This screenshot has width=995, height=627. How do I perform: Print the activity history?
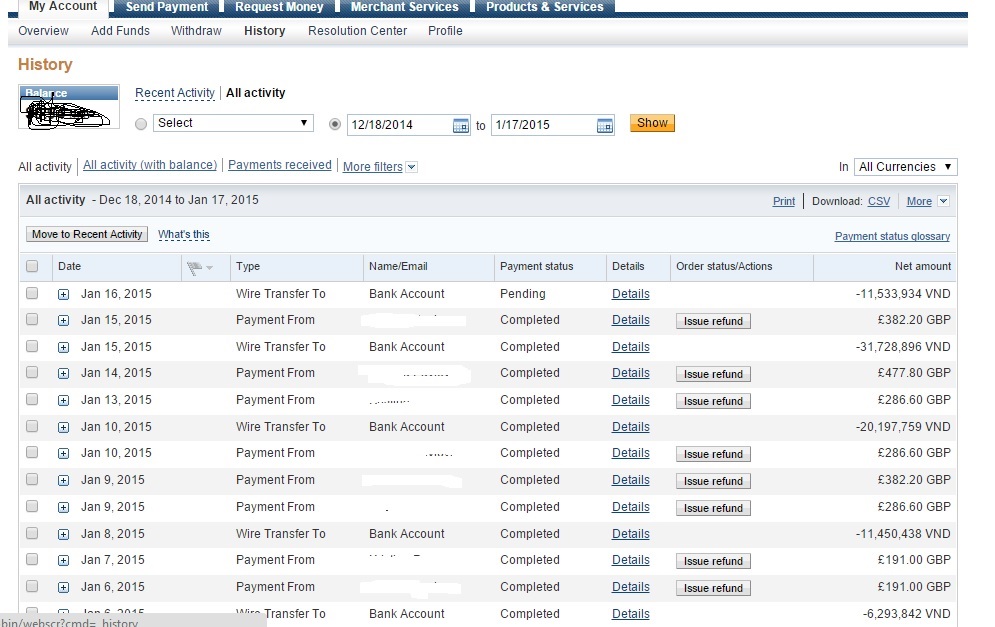pyautogui.click(x=784, y=201)
